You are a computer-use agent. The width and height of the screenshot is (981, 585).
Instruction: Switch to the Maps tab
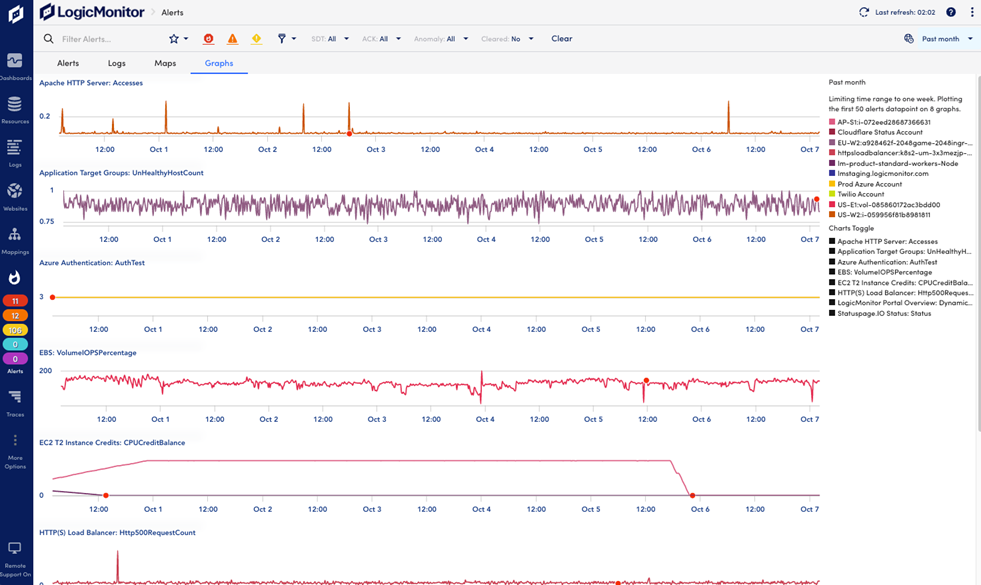165,63
